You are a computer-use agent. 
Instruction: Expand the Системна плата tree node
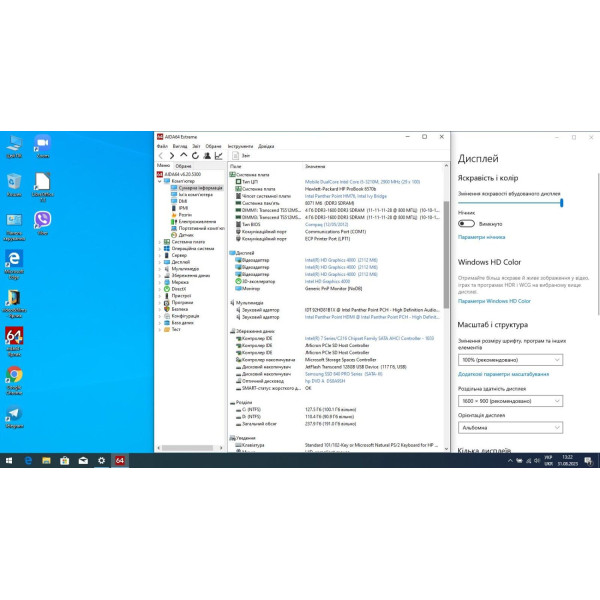tap(160, 242)
